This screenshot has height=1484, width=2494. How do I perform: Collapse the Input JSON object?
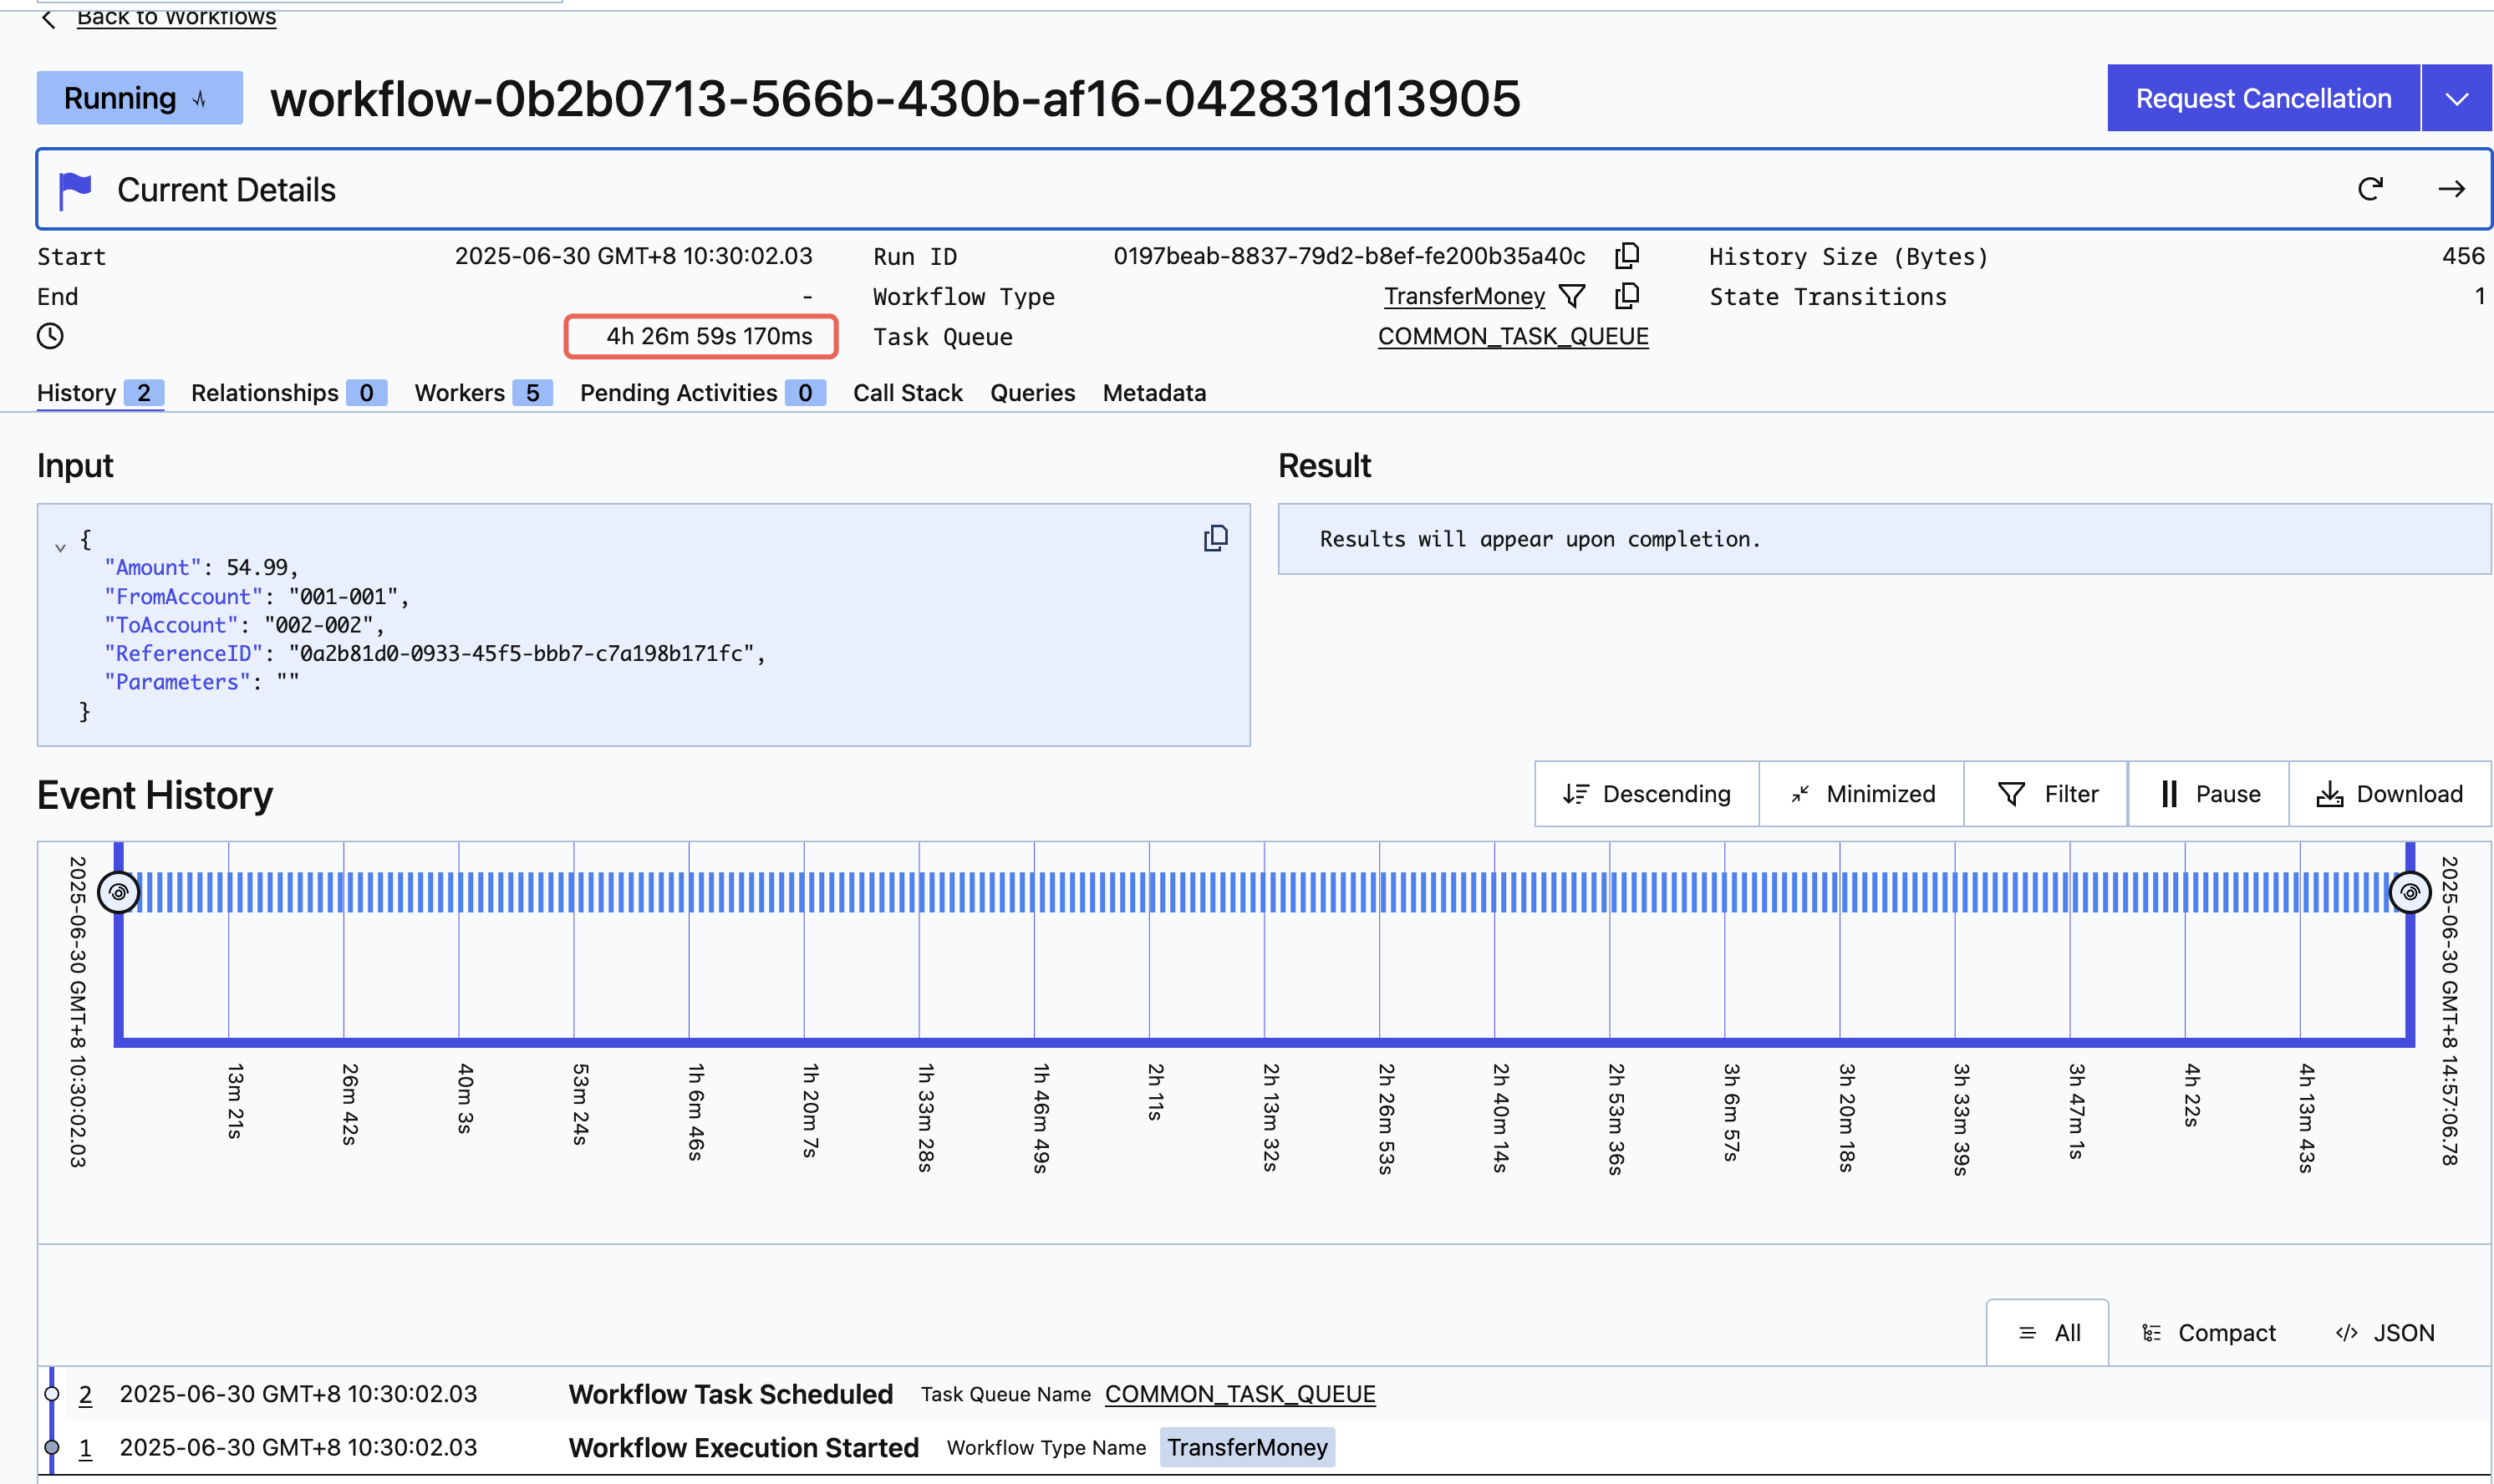pyautogui.click(x=60, y=547)
